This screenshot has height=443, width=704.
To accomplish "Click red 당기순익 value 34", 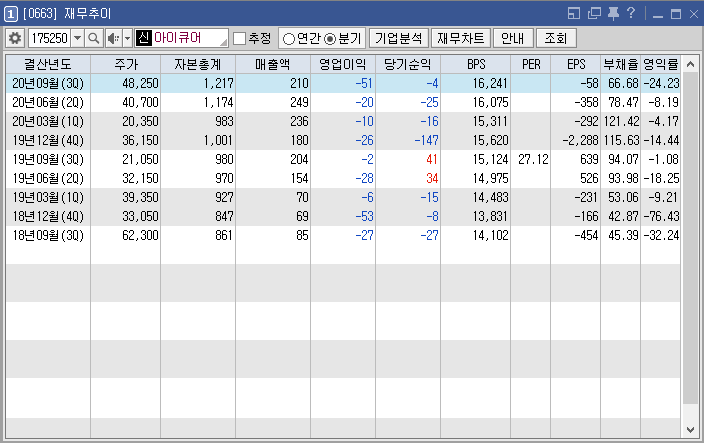I will (x=432, y=179).
